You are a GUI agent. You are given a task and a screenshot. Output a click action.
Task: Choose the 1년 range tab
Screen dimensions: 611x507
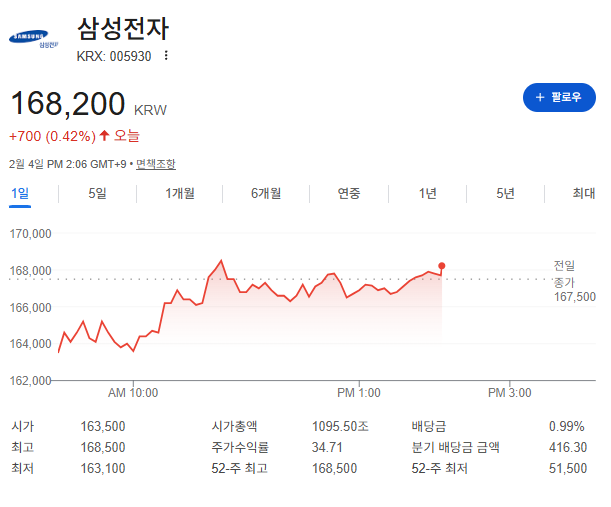click(x=428, y=193)
